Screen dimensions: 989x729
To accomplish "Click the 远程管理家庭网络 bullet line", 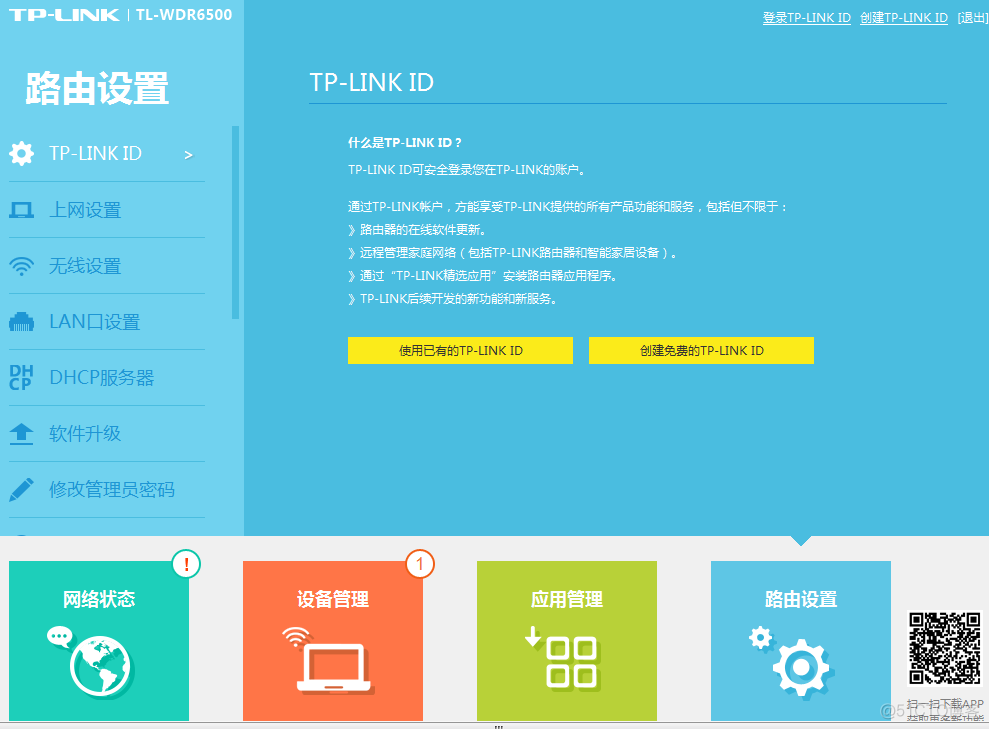I will pos(513,253).
